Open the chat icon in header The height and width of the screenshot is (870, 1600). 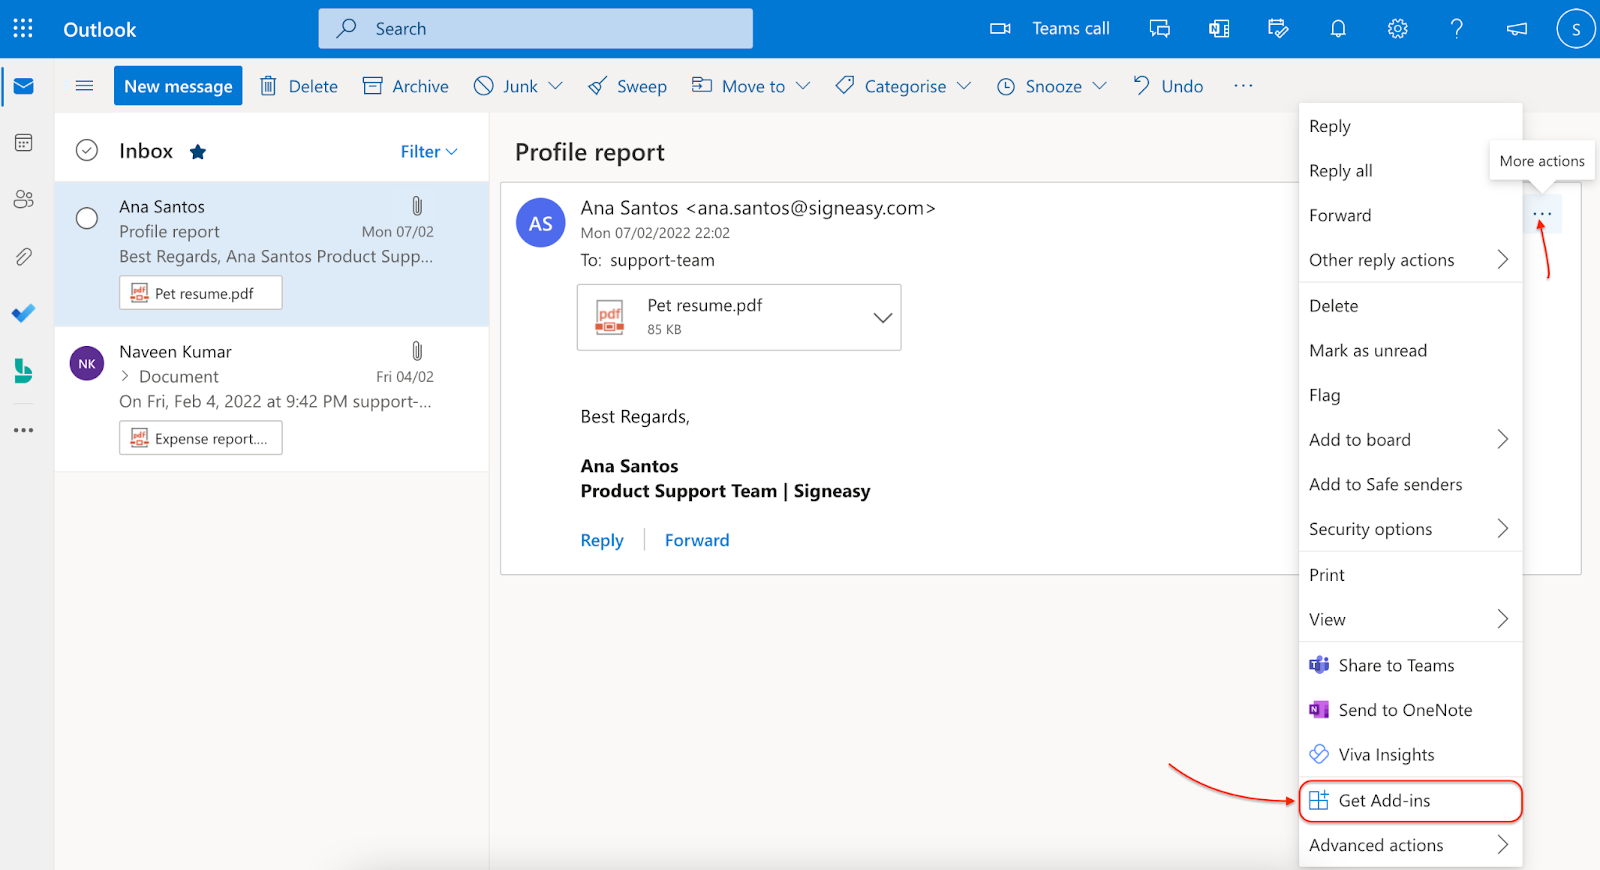coord(1160,29)
